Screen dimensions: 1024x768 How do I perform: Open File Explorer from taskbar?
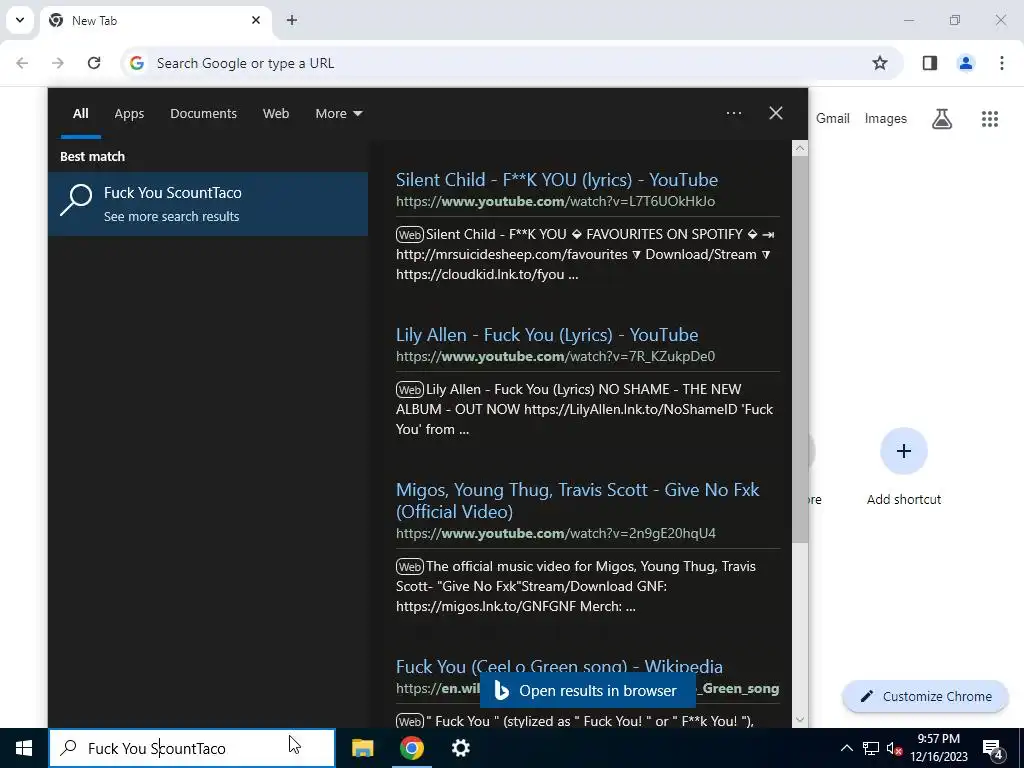click(362, 748)
